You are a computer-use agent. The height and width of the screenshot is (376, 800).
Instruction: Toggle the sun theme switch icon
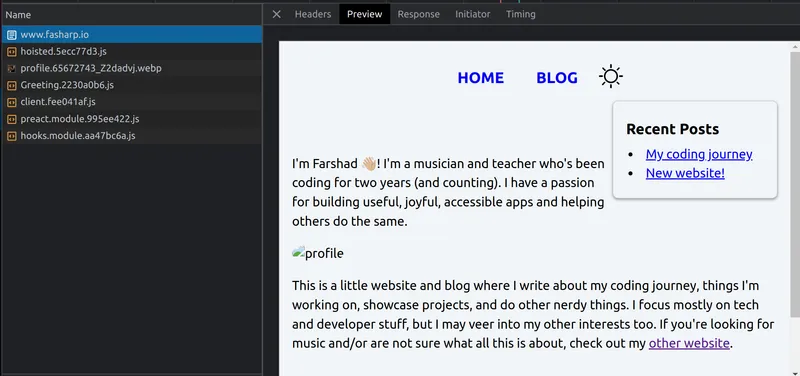click(x=611, y=77)
